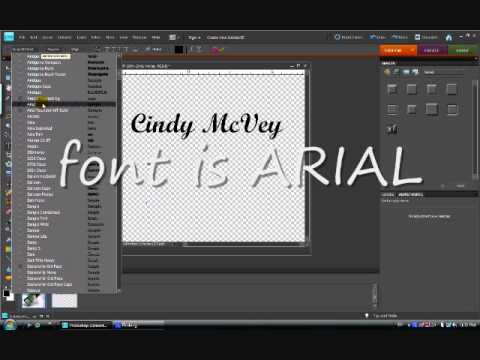Screen dimensions: 480x360
Task: Click the black text color swatch
Action: point(179,50)
